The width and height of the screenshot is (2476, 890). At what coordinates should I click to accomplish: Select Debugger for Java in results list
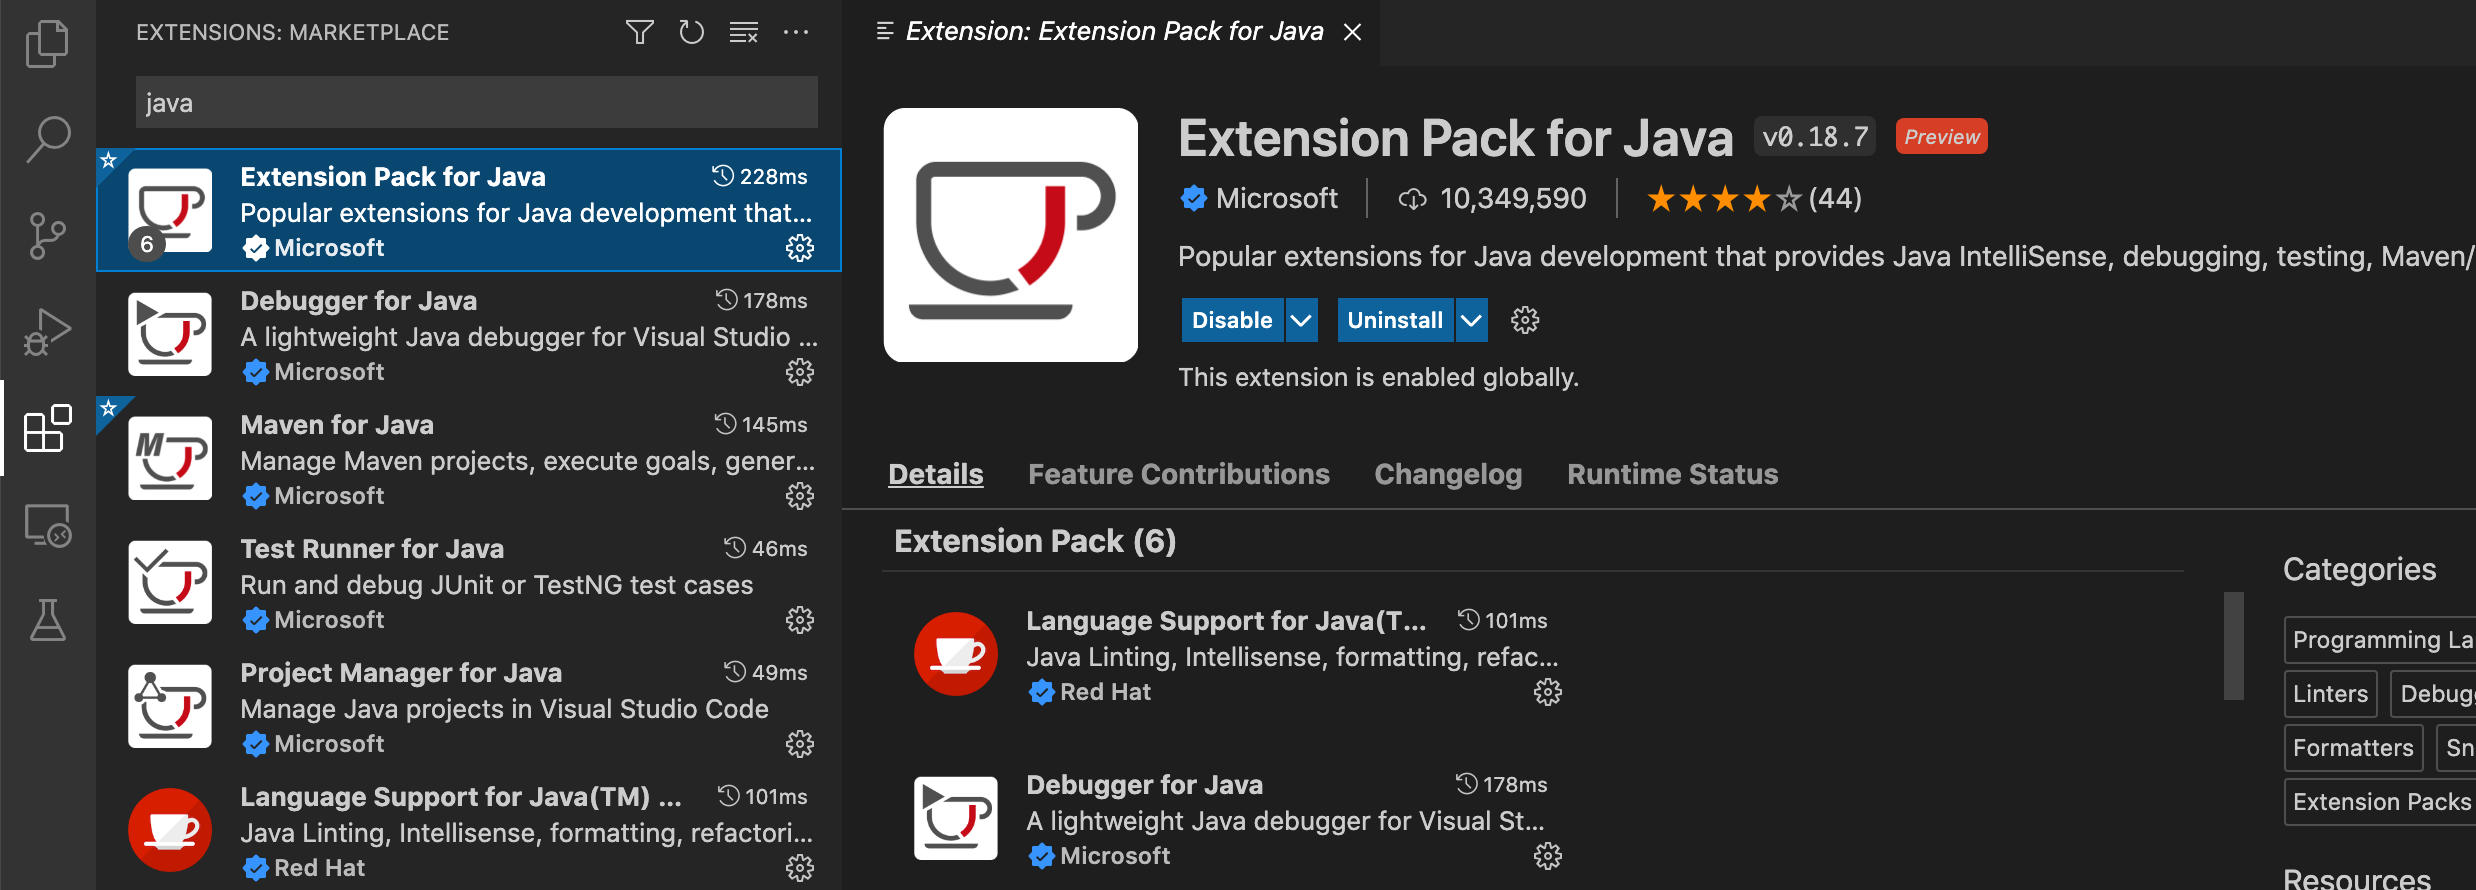[469, 334]
